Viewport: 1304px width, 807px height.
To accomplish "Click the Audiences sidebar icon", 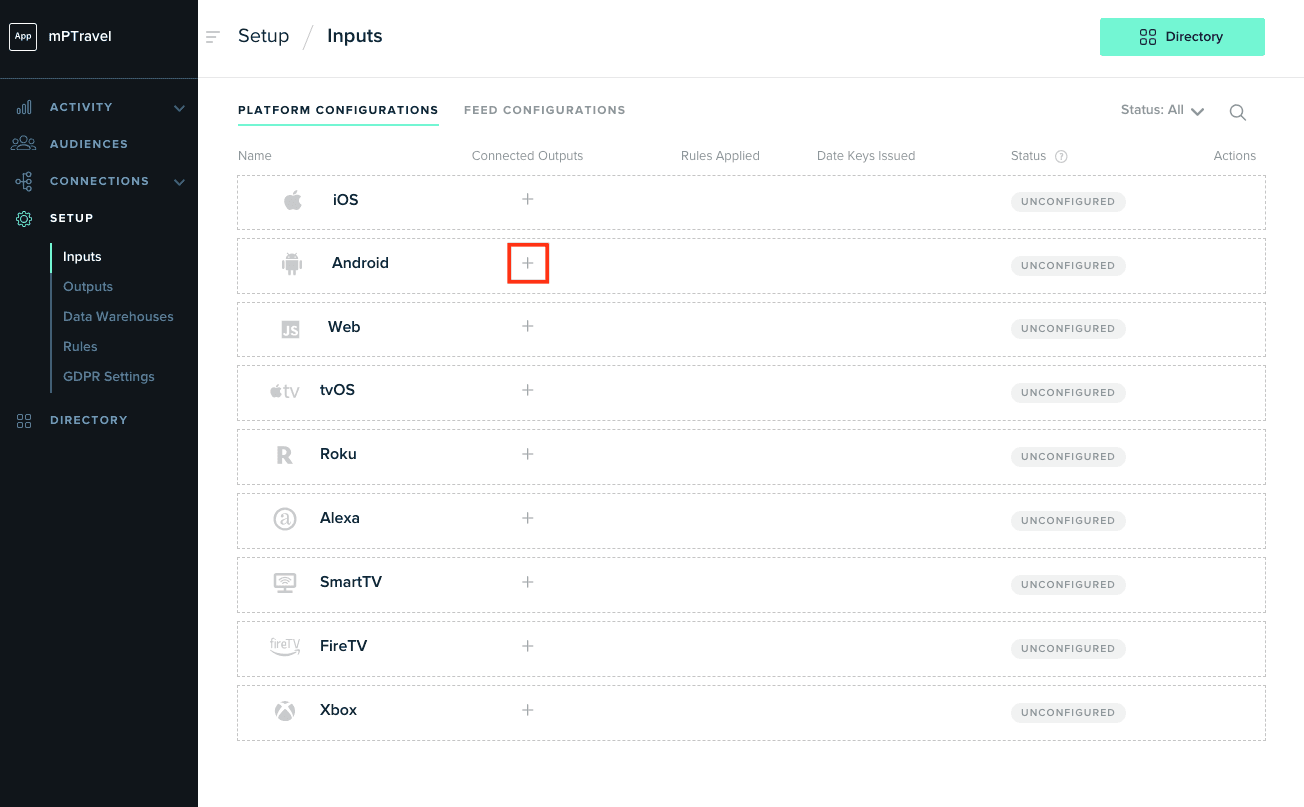I will 23,143.
